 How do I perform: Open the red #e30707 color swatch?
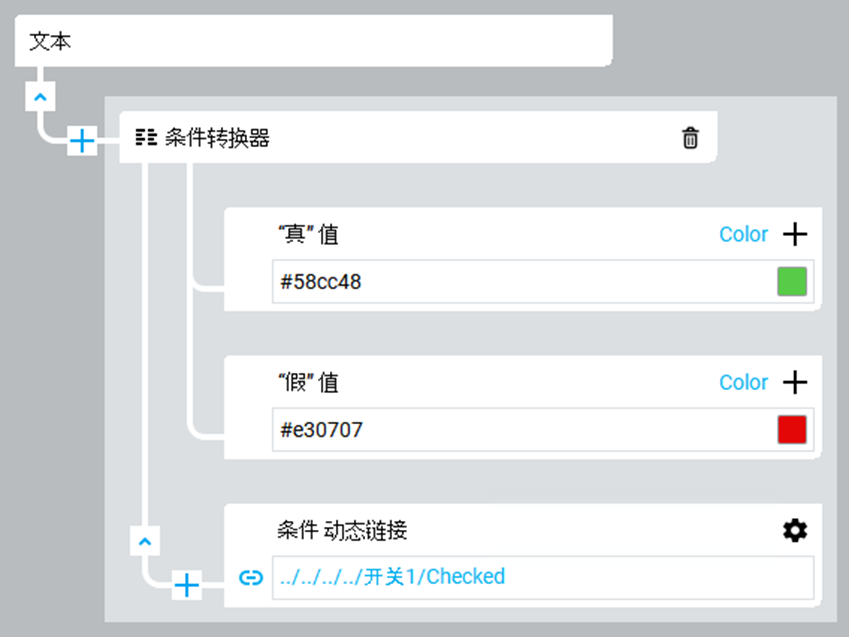pyautogui.click(x=791, y=430)
